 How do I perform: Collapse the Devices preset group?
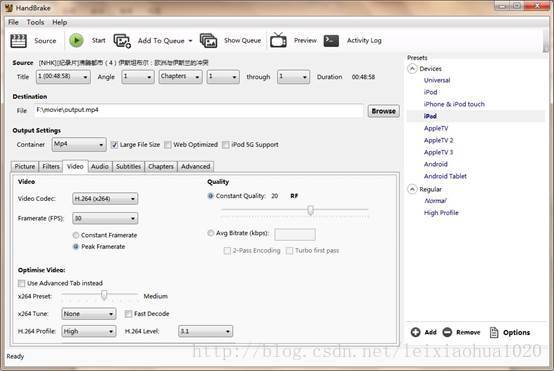tap(412, 69)
